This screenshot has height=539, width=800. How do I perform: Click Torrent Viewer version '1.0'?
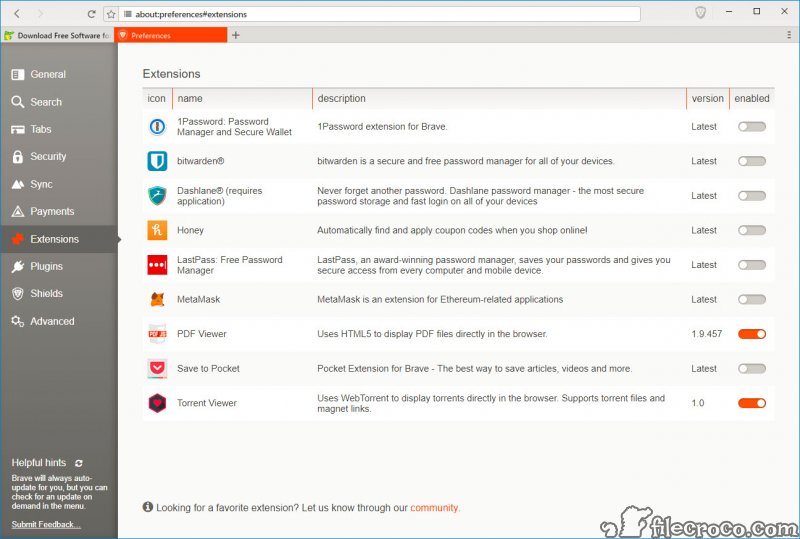(698, 403)
